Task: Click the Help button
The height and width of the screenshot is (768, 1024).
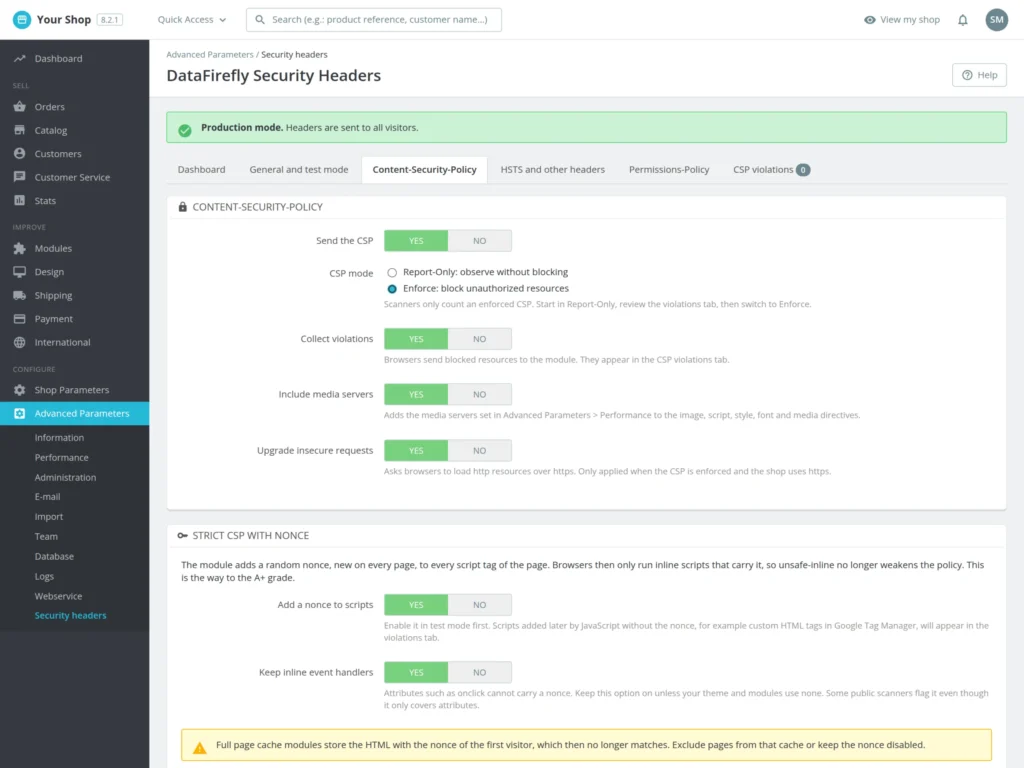Action: (979, 75)
